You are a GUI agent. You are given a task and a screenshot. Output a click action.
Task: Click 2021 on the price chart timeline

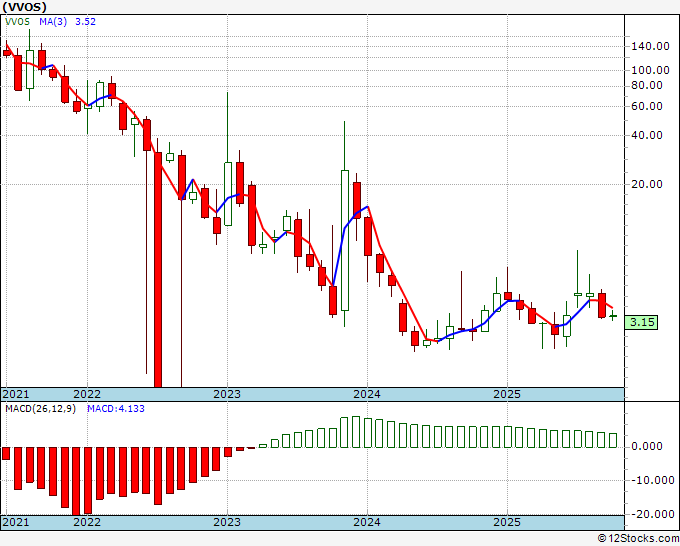click(x=16, y=394)
